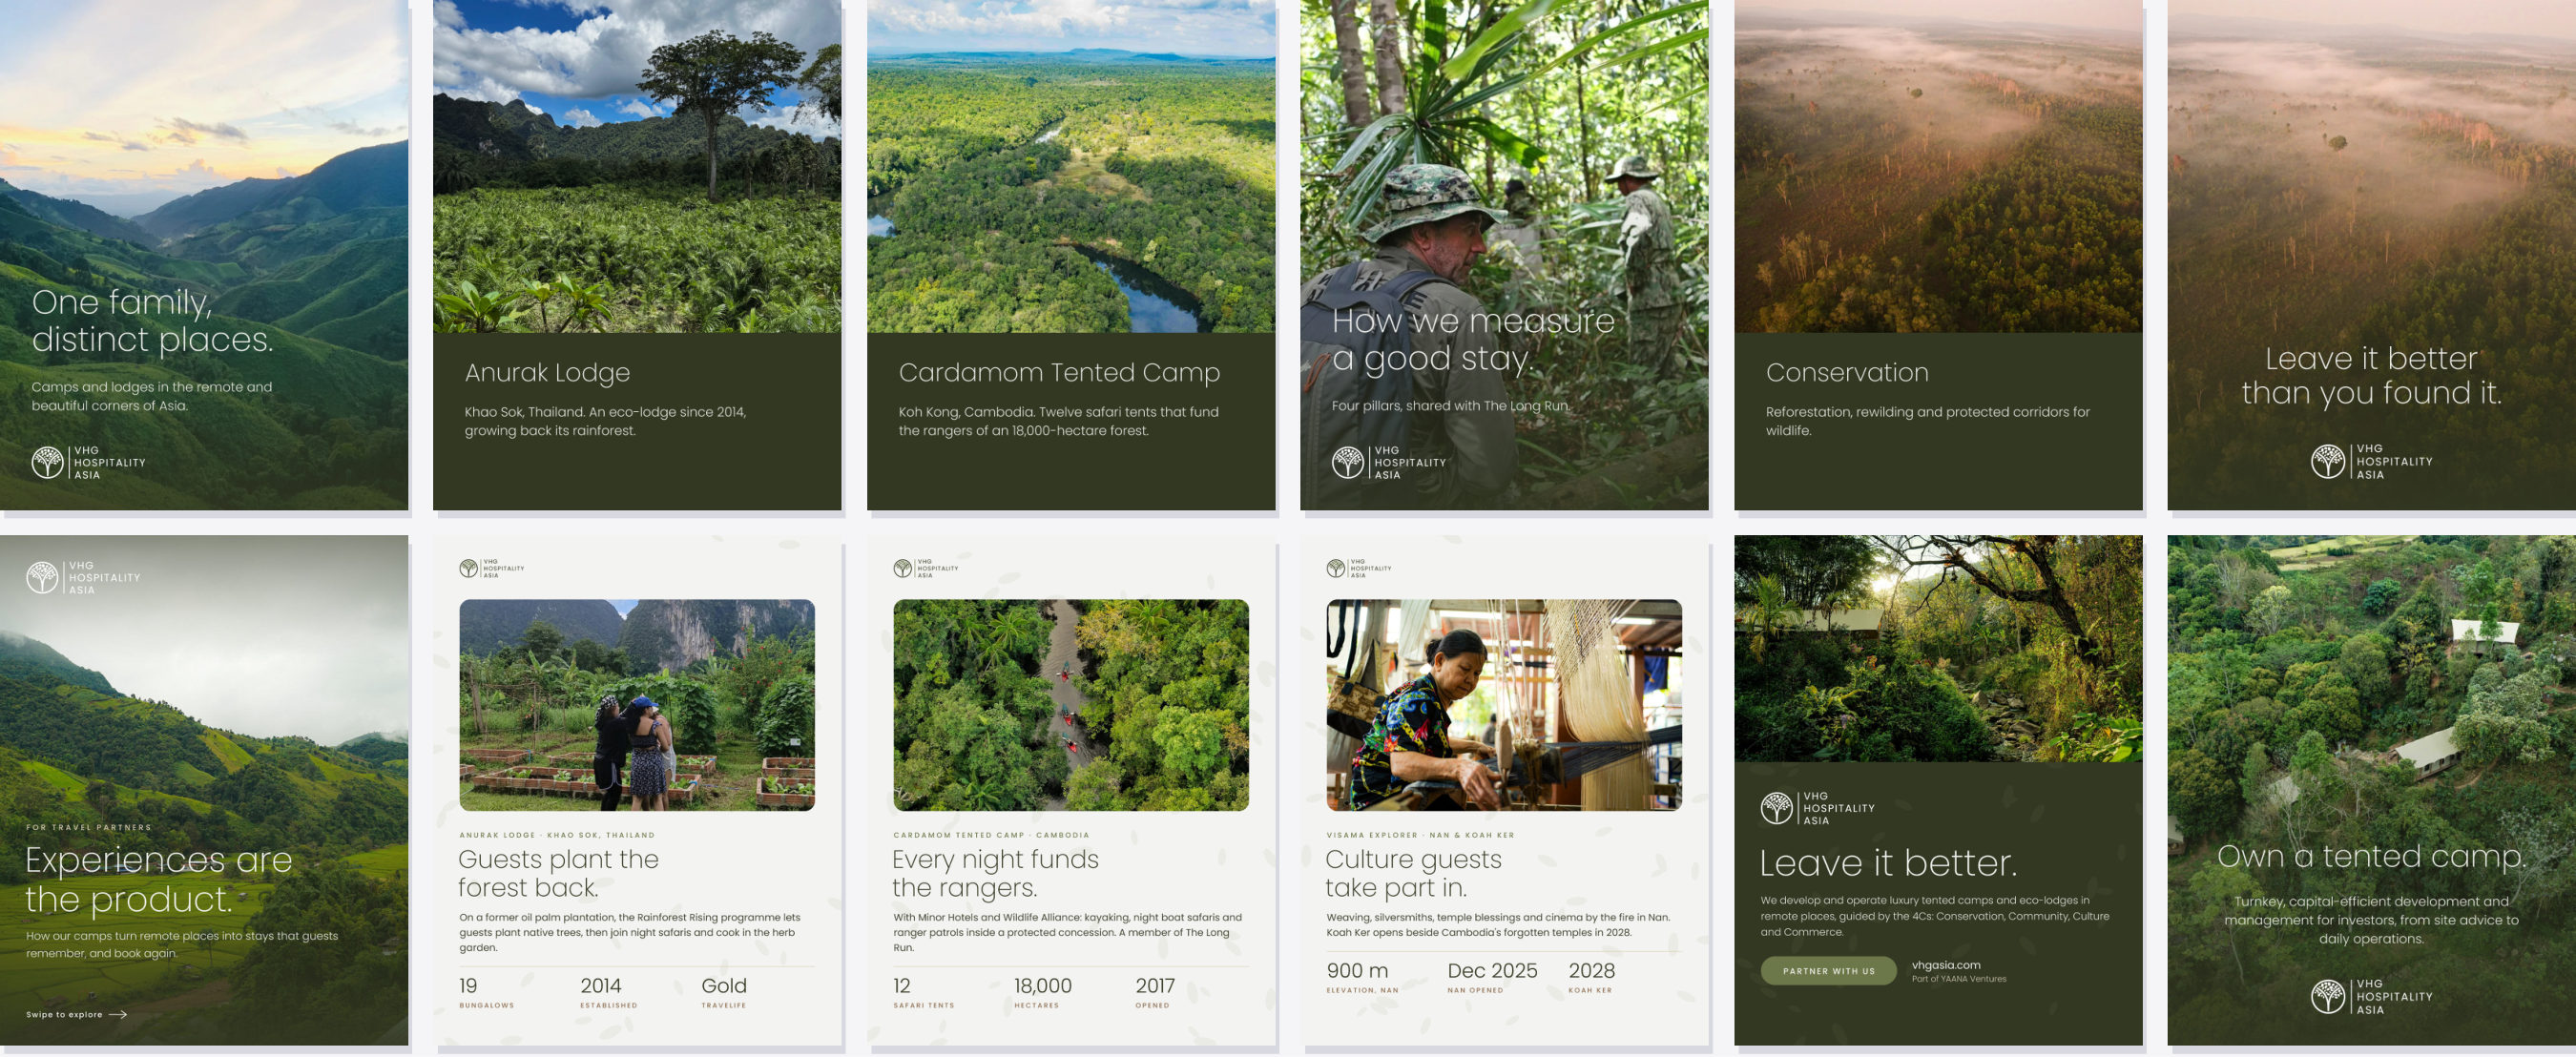Screen dimensions: 2576x1057
Task: Click the 'Swipe to explore' arrow
Action: [118, 1014]
